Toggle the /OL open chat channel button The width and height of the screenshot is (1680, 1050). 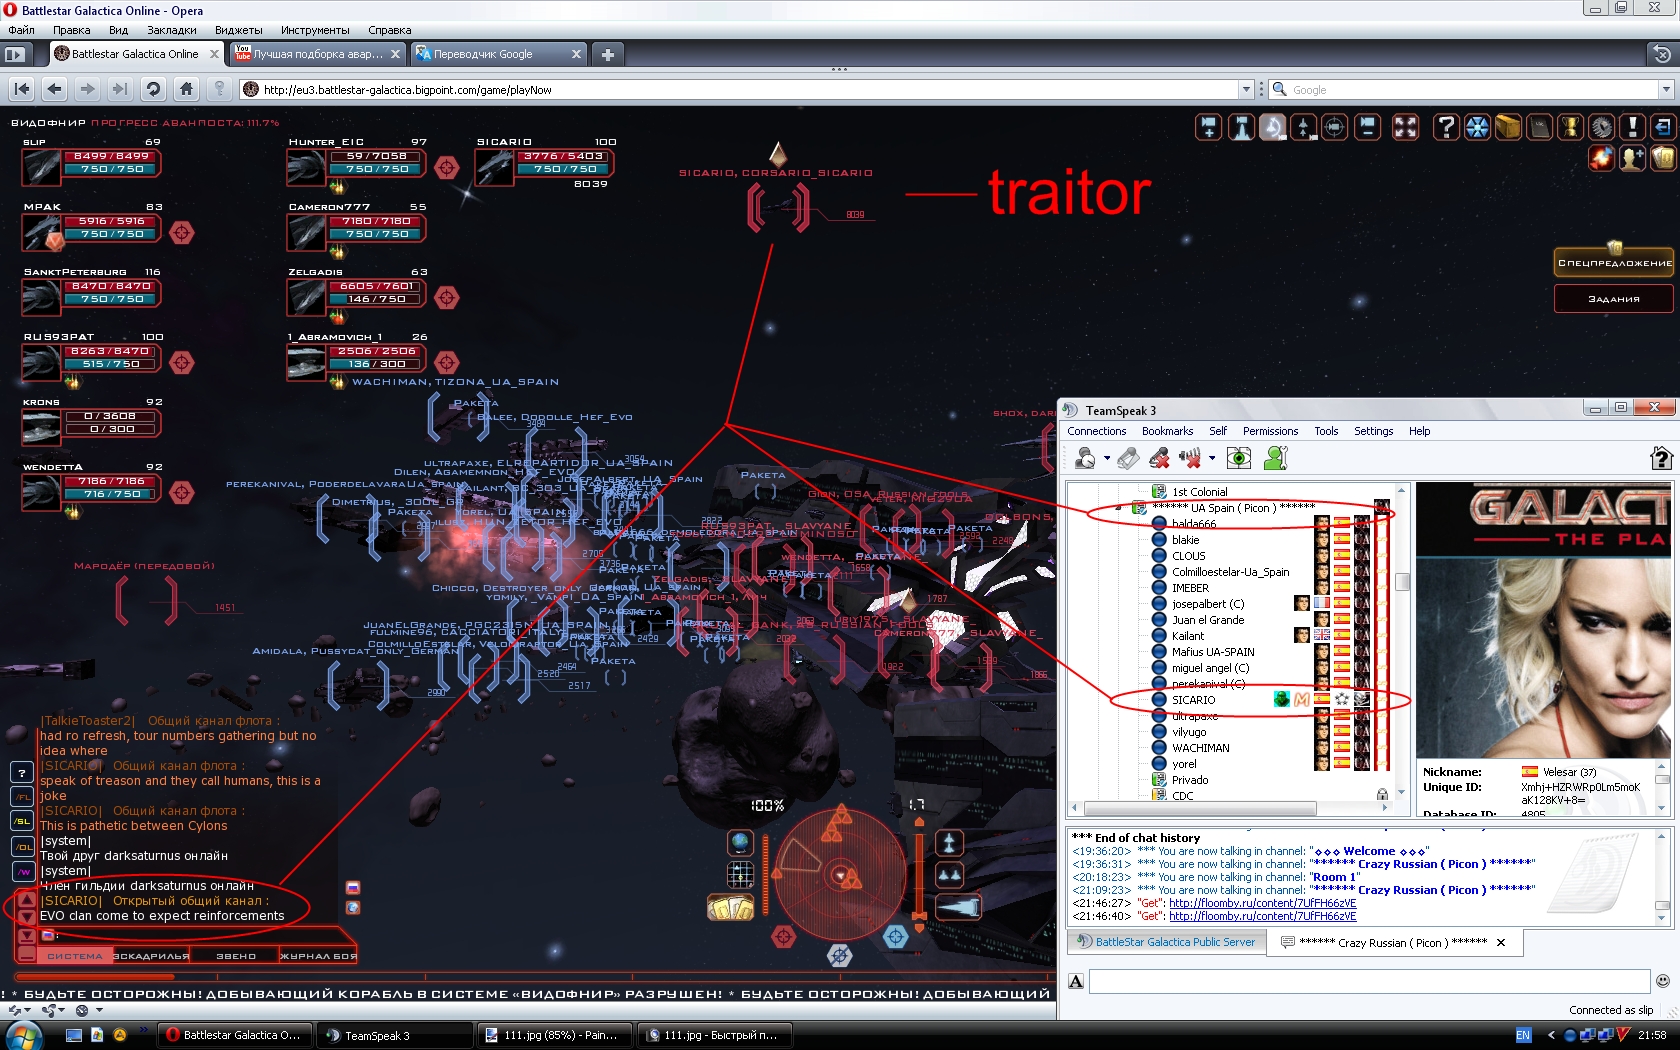click(x=22, y=846)
